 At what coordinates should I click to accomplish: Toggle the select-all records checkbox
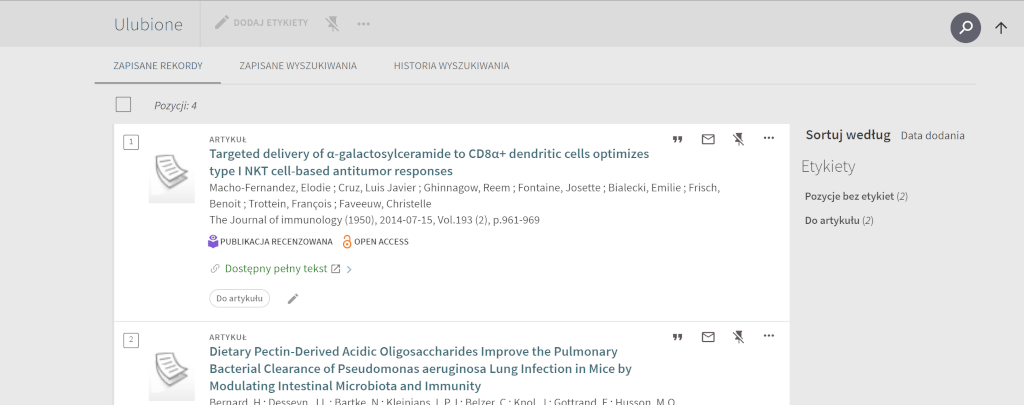point(124,104)
